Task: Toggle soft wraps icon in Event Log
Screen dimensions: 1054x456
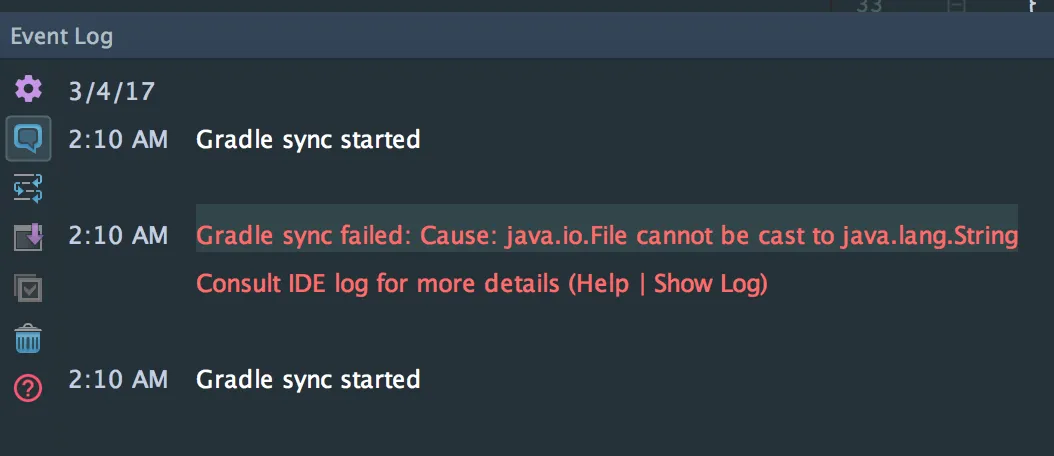Action: (x=28, y=188)
